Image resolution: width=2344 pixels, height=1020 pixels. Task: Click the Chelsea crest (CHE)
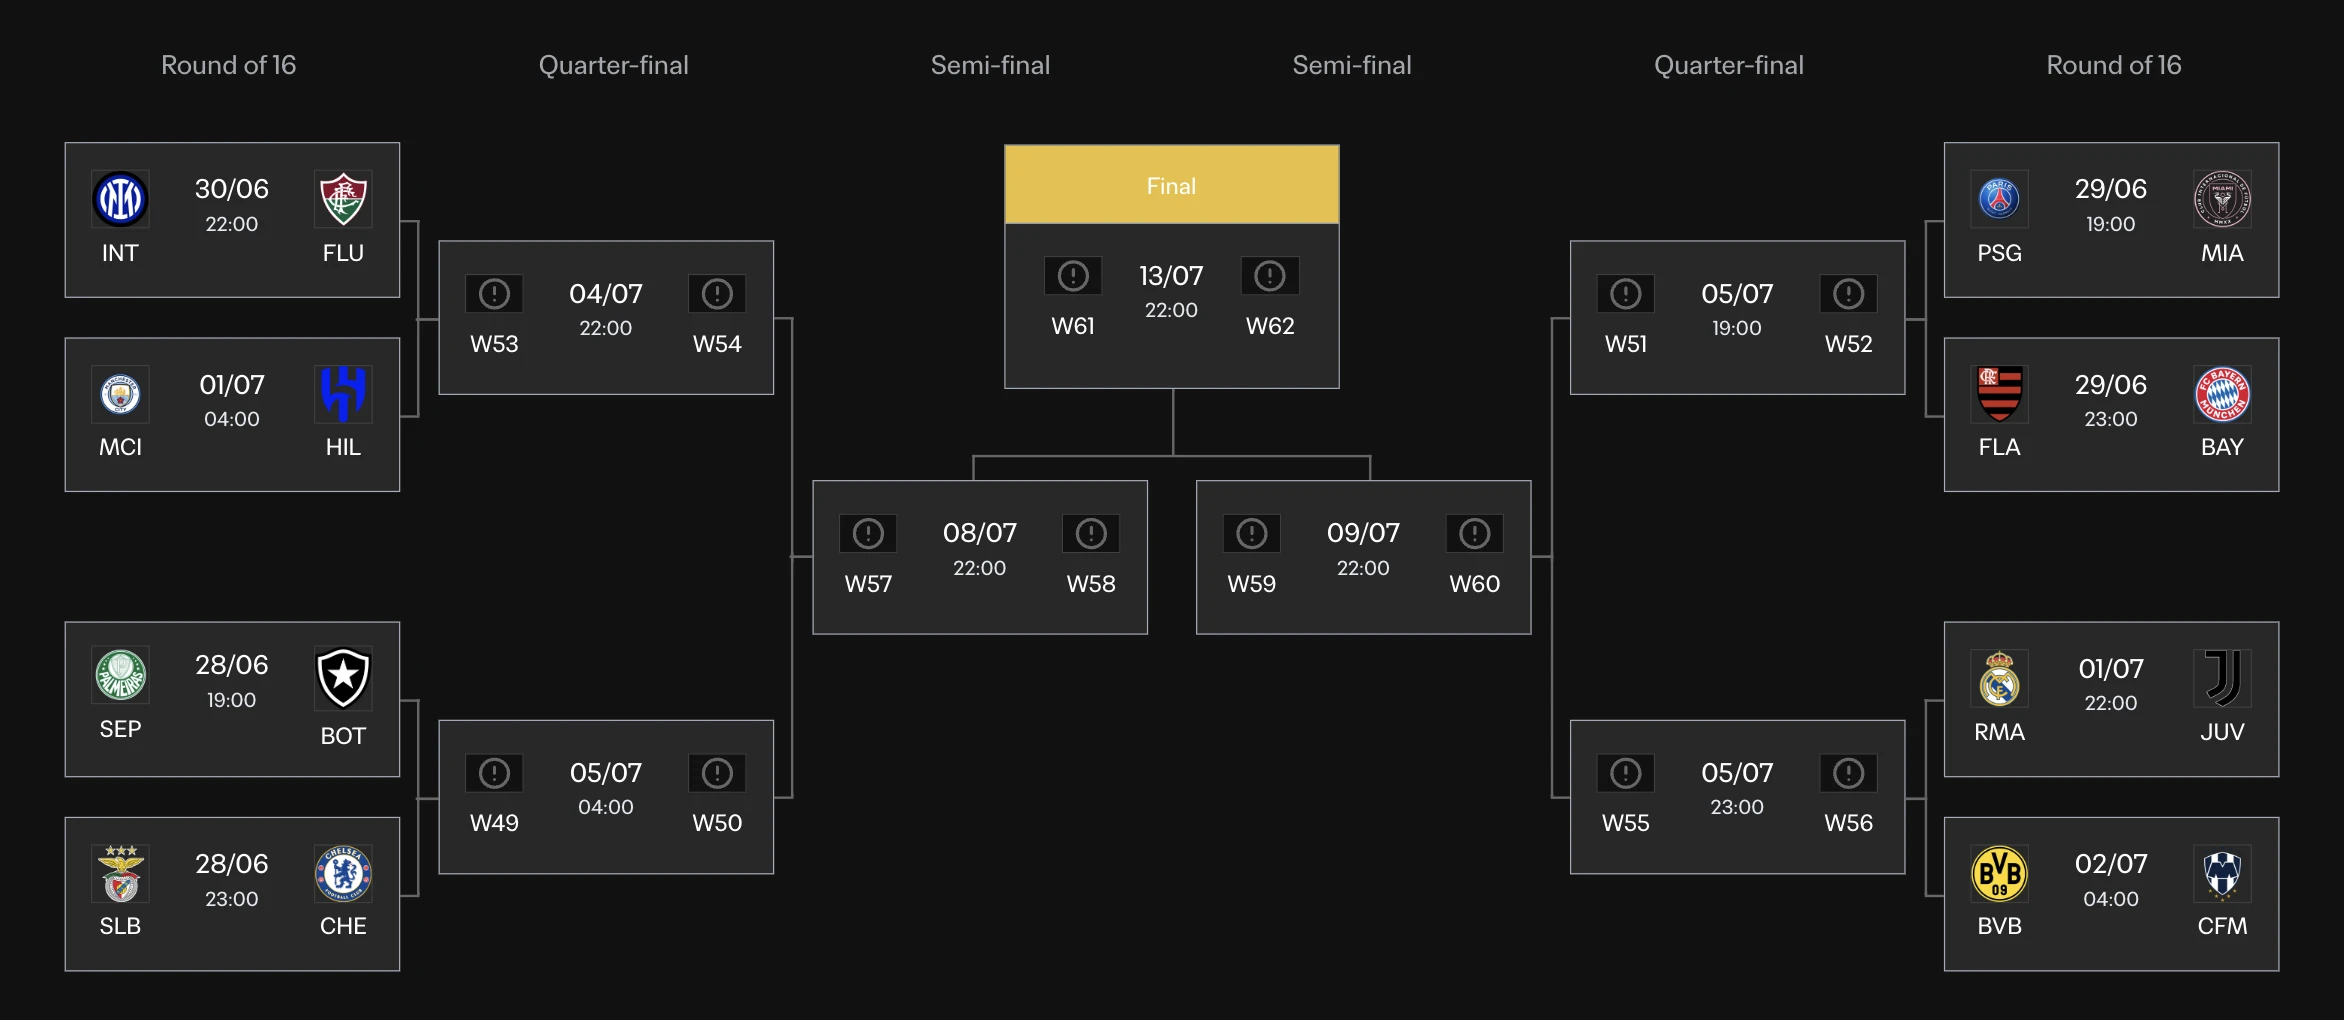click(344, 873)
